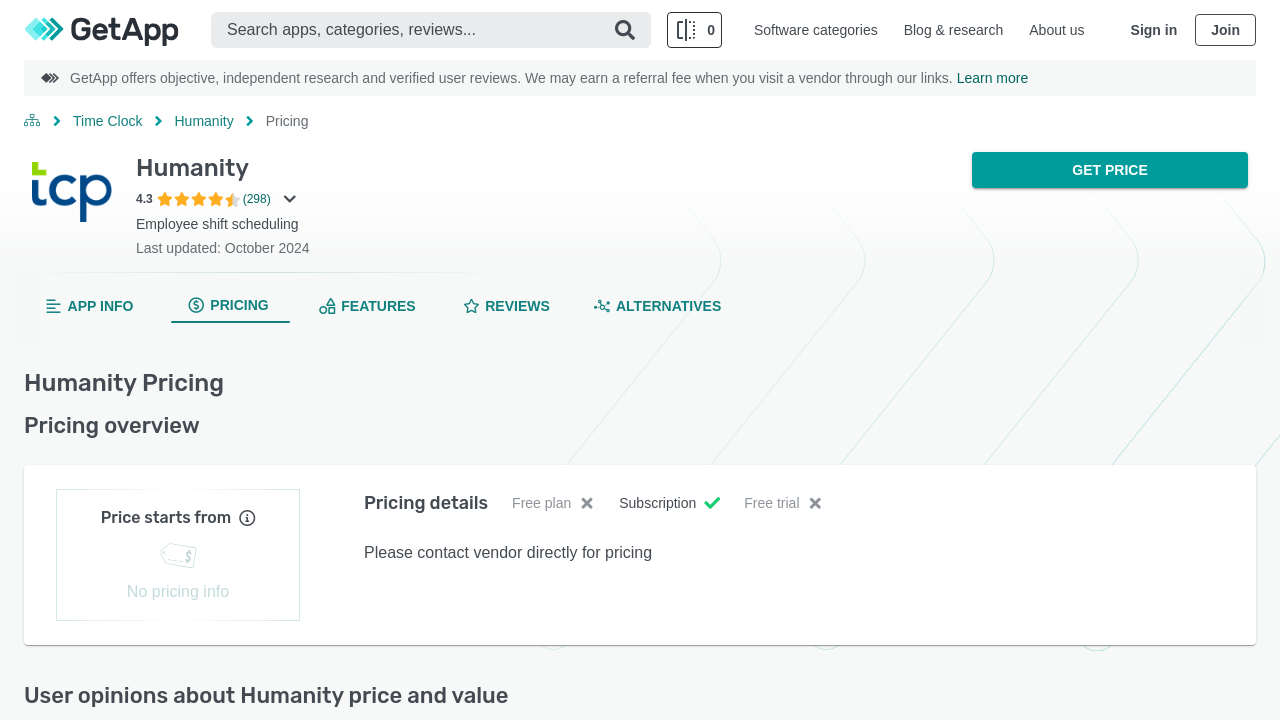Screen dimensions: 1280x720
Task: Open the Reviews tab
Action: click(506, 306)
